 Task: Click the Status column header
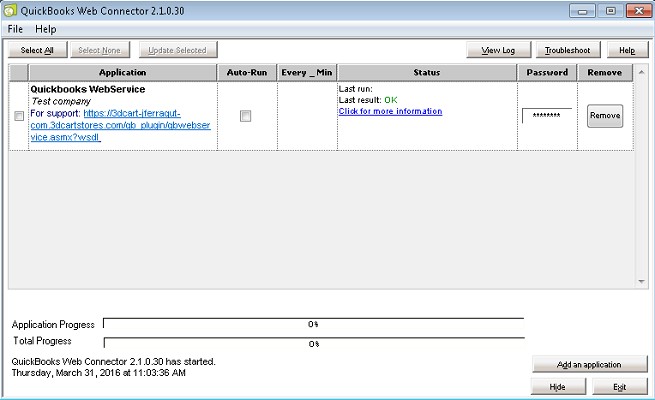tap(427, 73)
